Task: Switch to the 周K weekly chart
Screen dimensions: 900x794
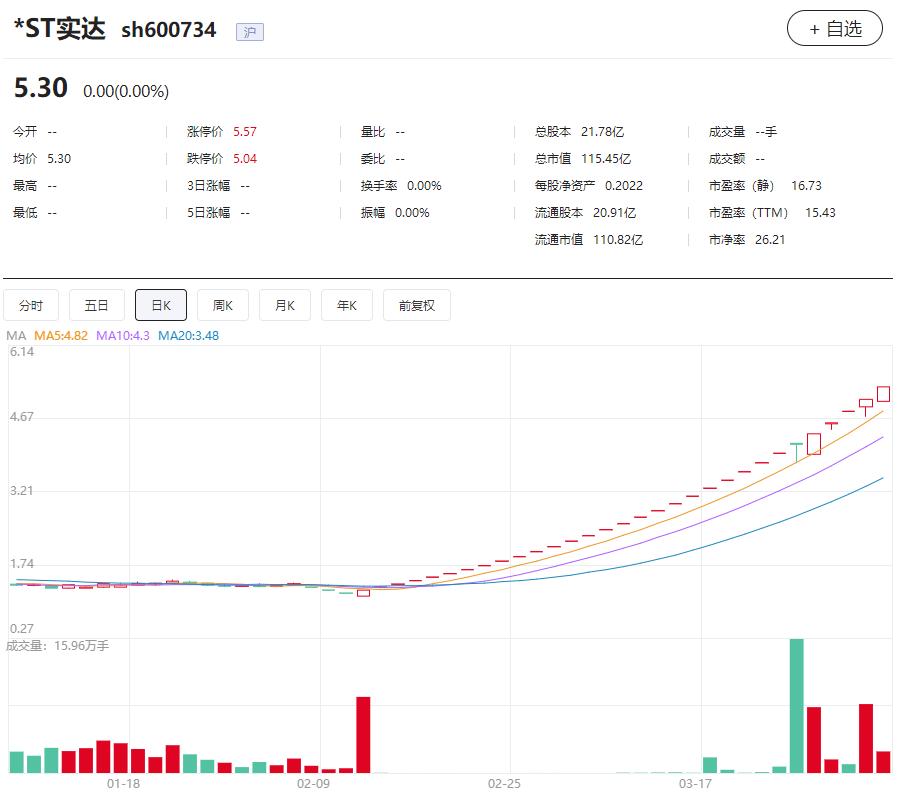Action: click(222, 305)
